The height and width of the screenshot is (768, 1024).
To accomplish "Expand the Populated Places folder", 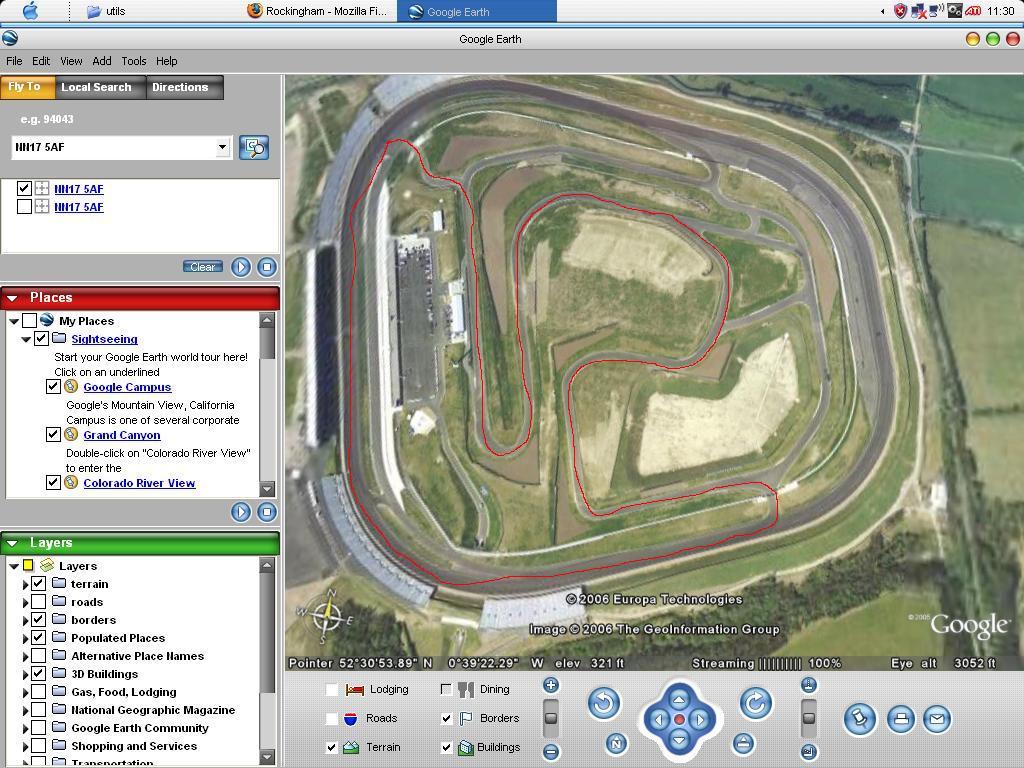I will (25, 639).
